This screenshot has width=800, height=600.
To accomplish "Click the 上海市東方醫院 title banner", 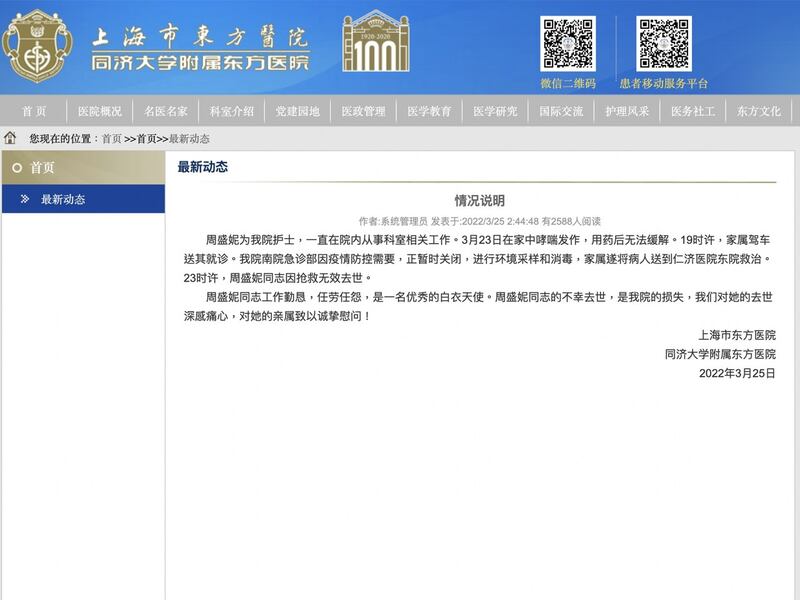I will point(200,48).
